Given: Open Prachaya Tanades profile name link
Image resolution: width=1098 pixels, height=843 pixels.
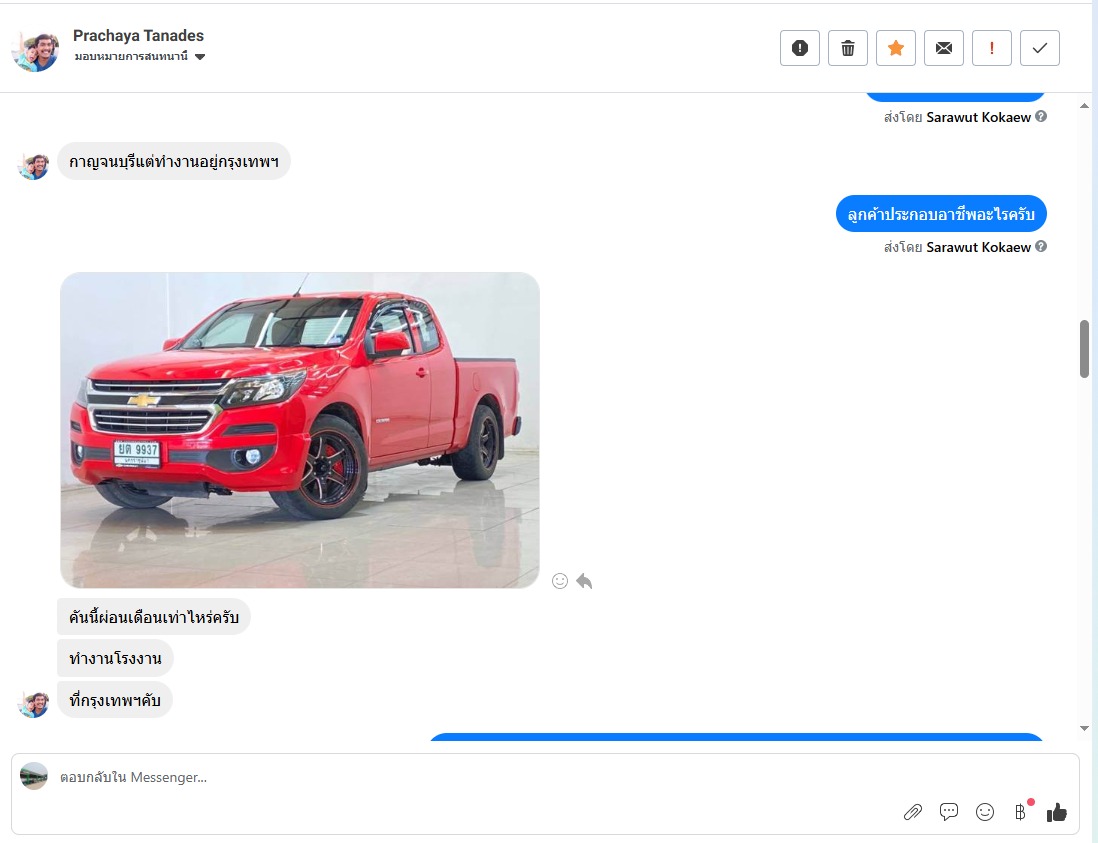Looking at the screenshot, I should pyautogui.click(x=138, y=36).
